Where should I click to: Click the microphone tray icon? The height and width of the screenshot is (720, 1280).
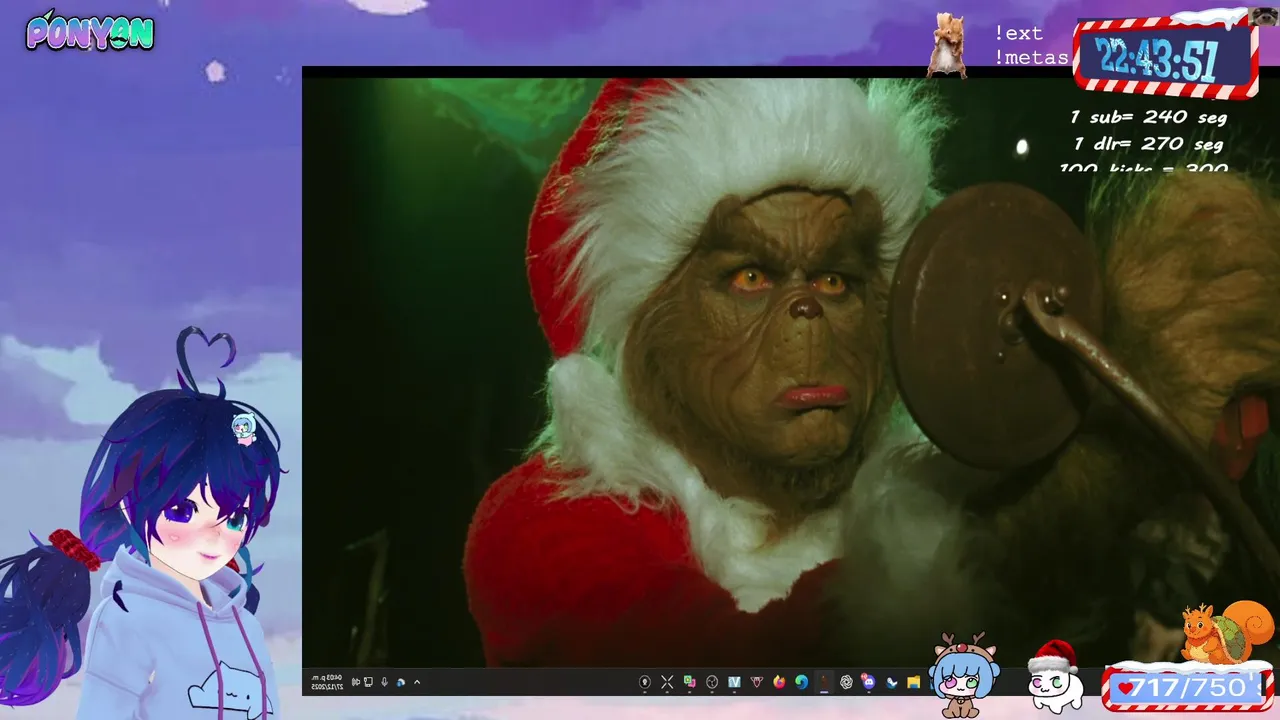tap(384, 682)
